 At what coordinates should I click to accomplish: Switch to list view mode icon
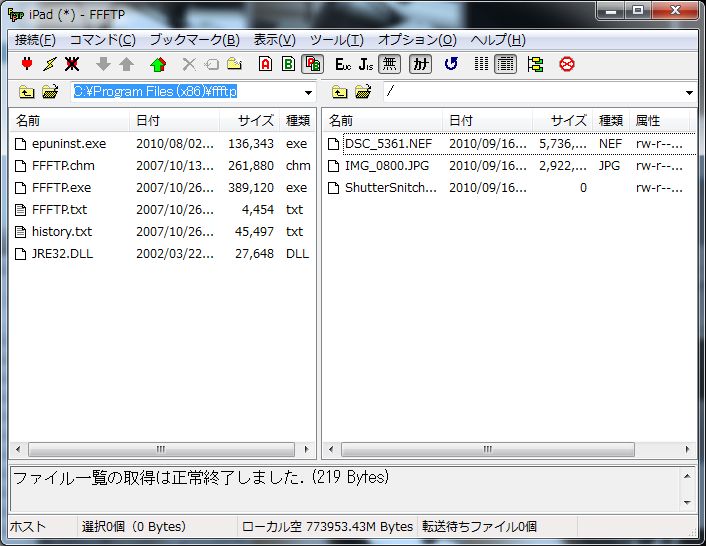(x=481, y=64)
